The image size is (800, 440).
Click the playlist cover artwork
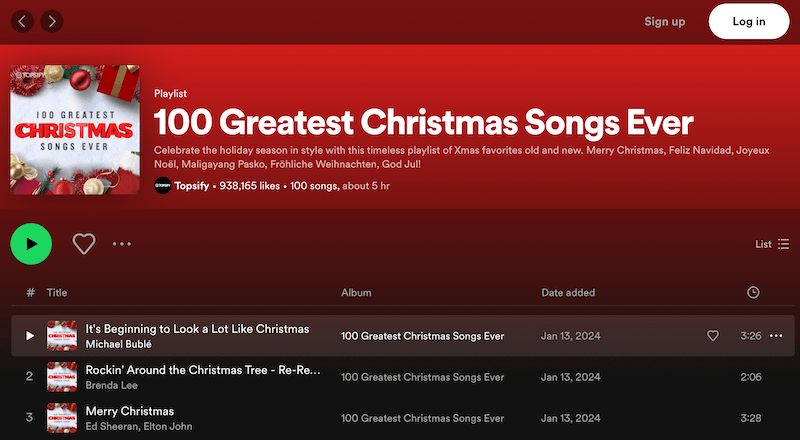click(75, 130)
